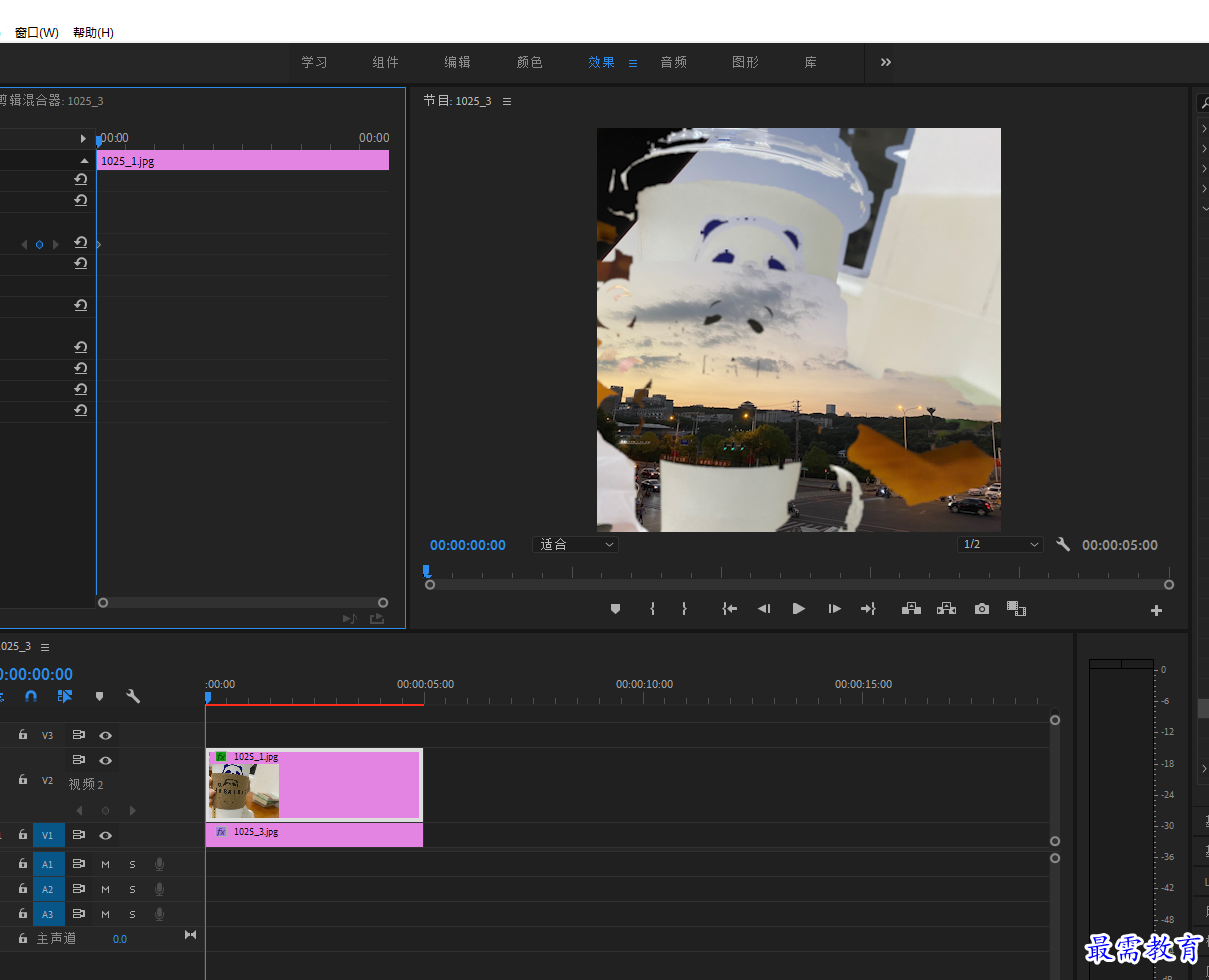
Task: Select the 1025_3.jpg clip on V1
Action: tap(314, 835)
